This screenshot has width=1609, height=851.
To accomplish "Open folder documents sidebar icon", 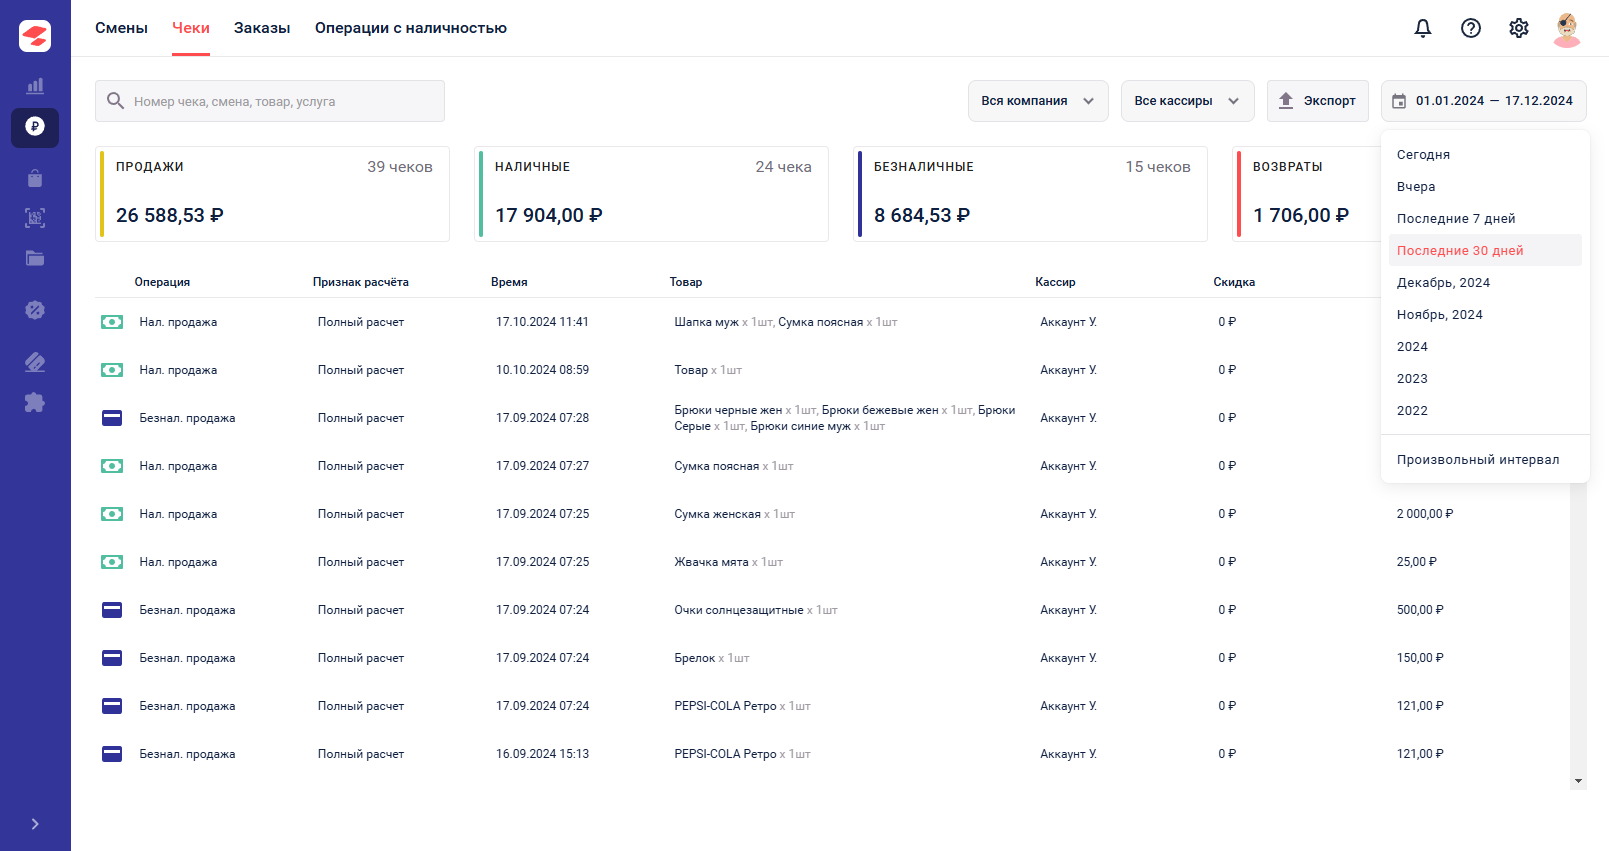I will click(x=35, y=258).
